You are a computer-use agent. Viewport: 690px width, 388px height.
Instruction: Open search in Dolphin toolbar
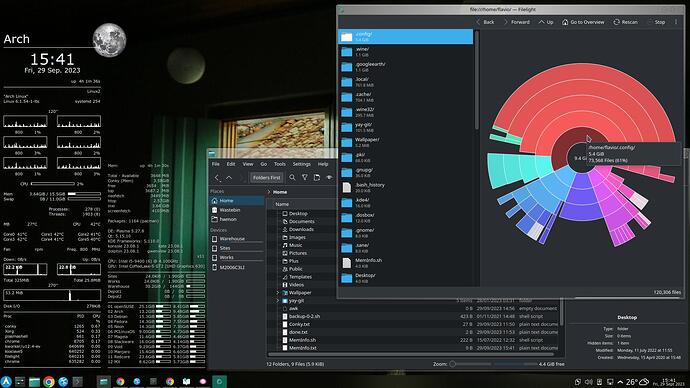(x=292, y=177)
